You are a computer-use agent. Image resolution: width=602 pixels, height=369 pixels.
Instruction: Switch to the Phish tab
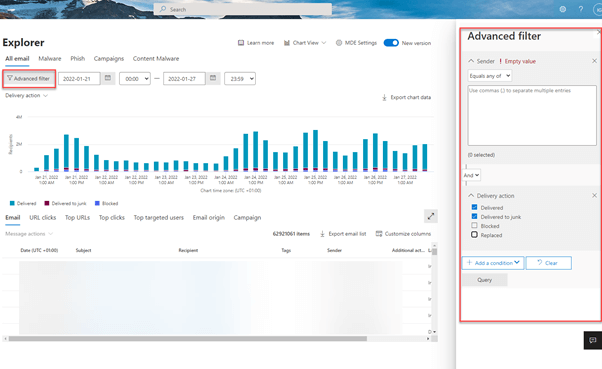pyautogui.click(x=78, y=59)
